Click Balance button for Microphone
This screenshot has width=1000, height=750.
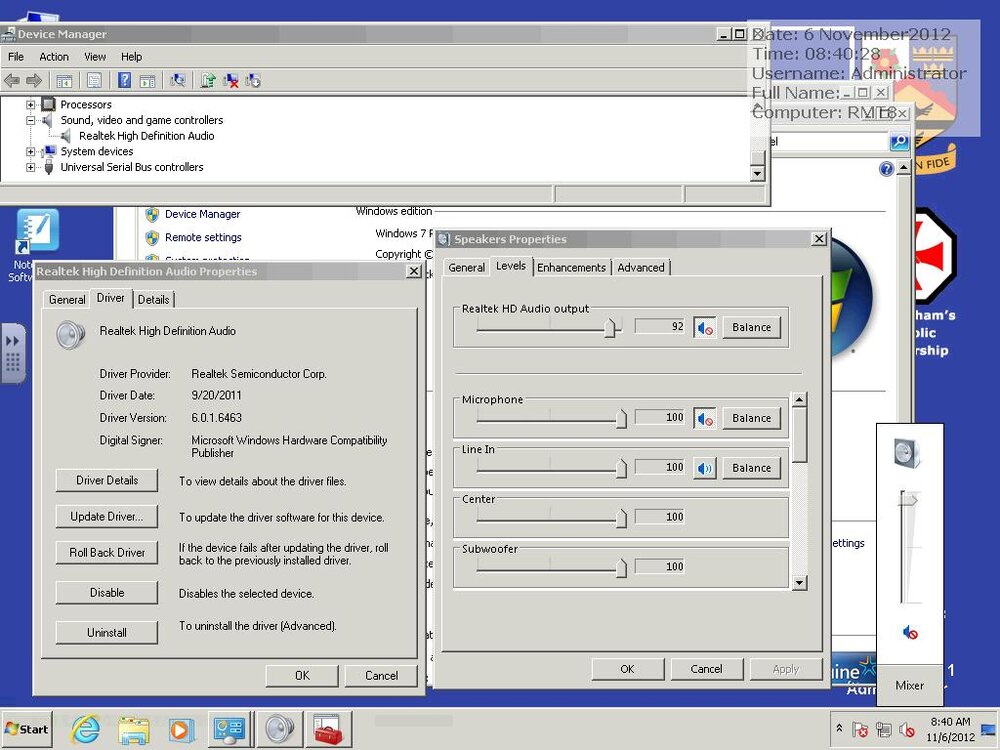[x=752, y=418]
